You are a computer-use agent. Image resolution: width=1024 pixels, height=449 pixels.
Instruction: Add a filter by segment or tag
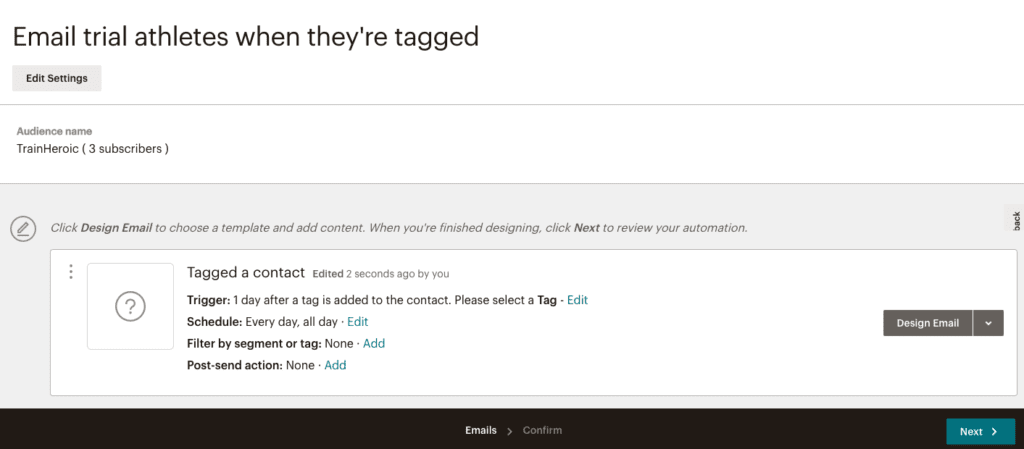[374, 343]
